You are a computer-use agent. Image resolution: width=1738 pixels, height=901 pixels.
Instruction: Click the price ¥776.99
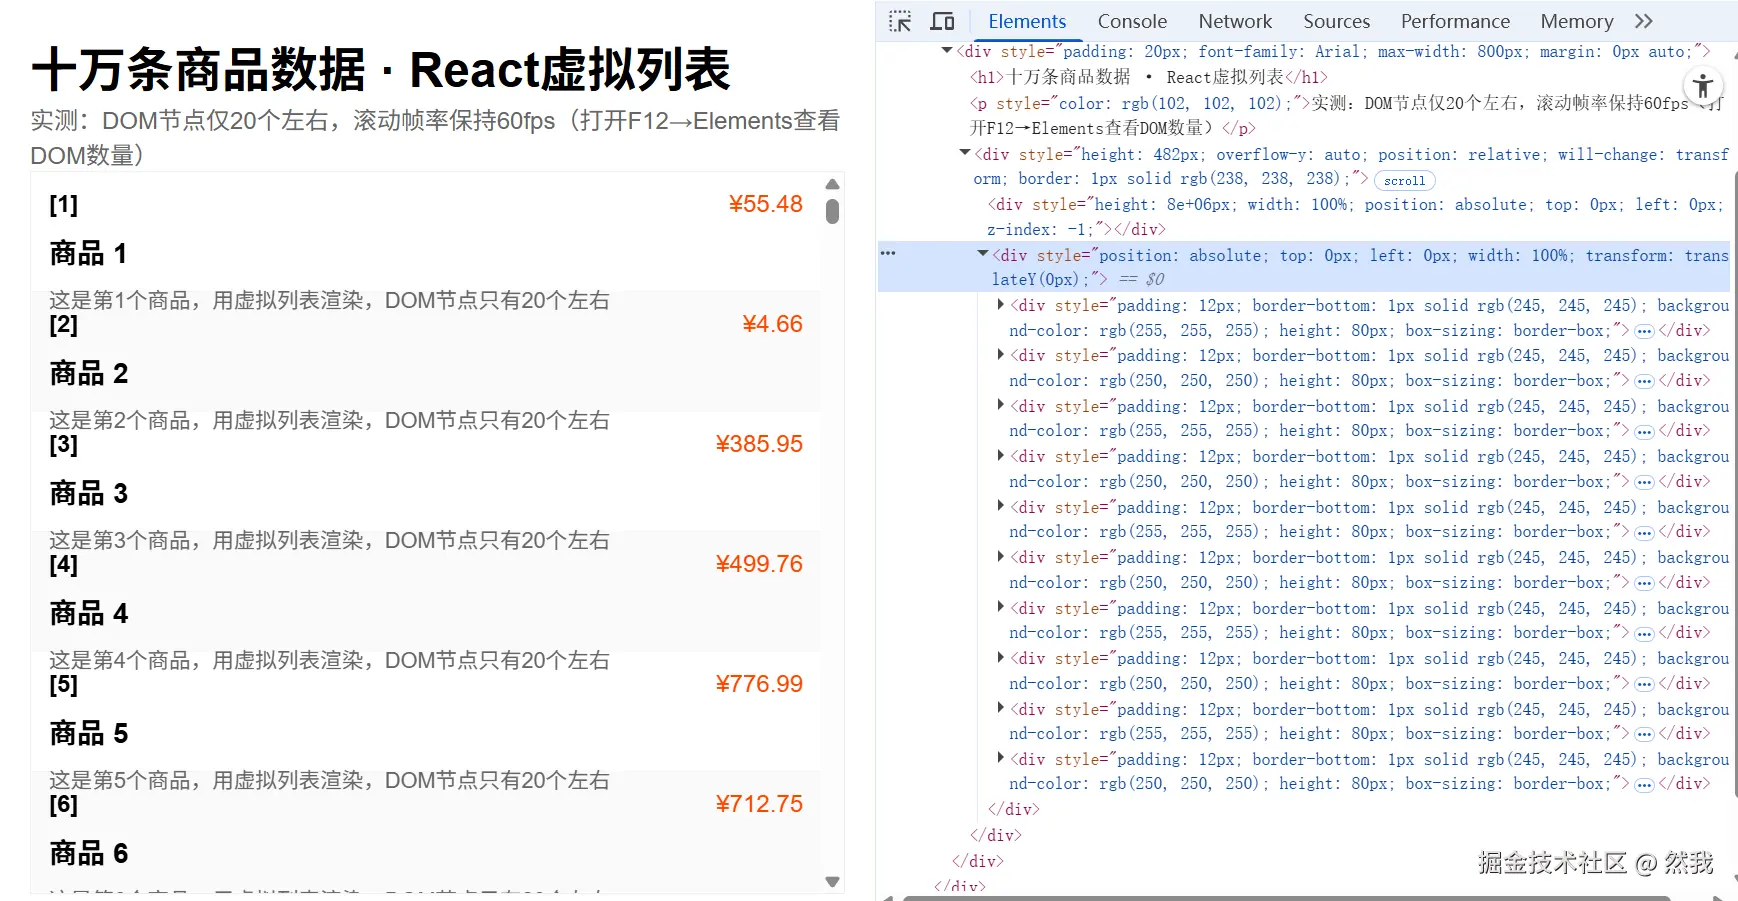759,684
